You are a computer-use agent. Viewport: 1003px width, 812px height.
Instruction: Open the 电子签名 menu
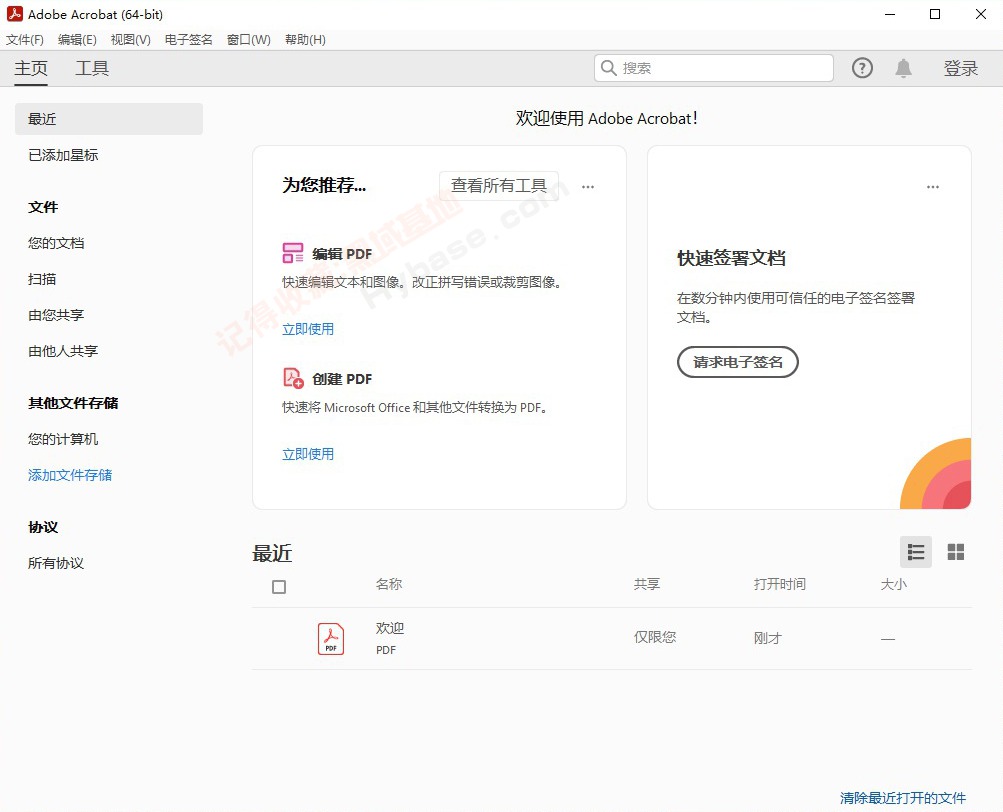pos(188,40)
